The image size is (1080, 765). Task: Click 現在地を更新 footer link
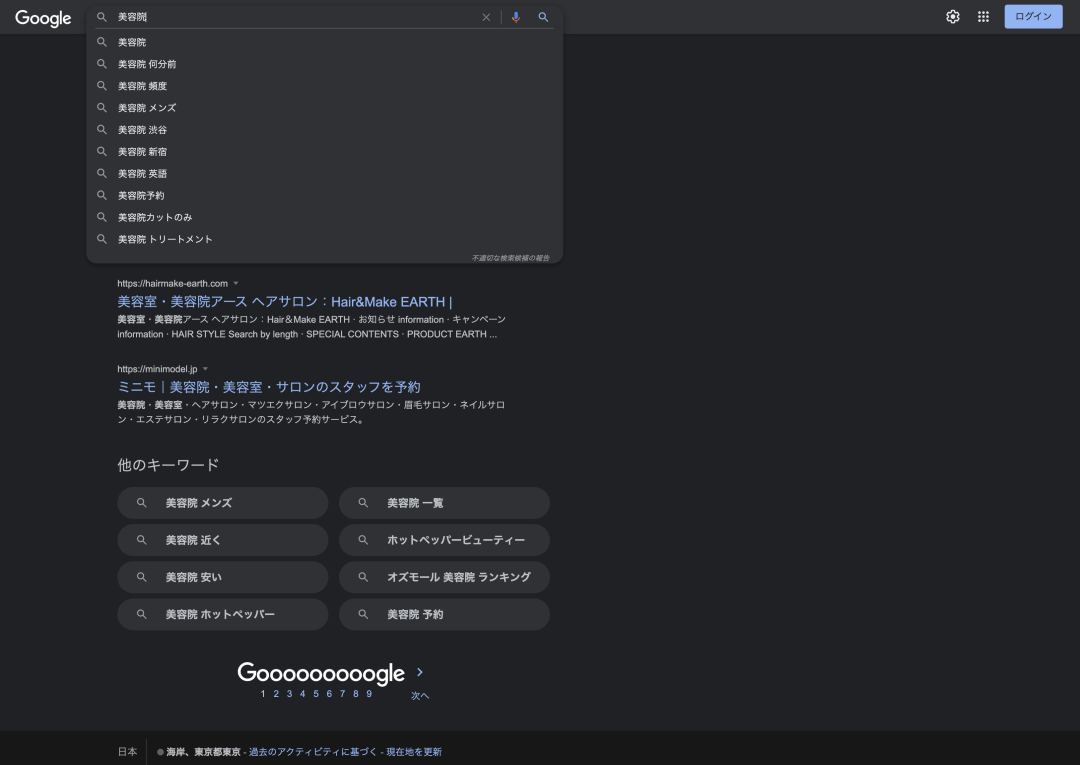[x=414, y=752]
